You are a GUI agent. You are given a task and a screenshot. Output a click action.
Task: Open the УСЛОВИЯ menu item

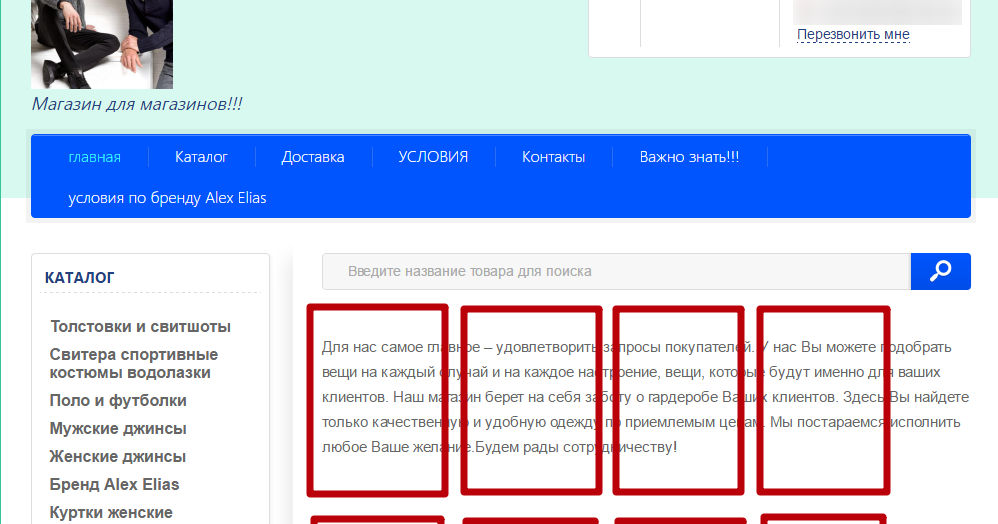pyautogui.click(x=433, y=157)
